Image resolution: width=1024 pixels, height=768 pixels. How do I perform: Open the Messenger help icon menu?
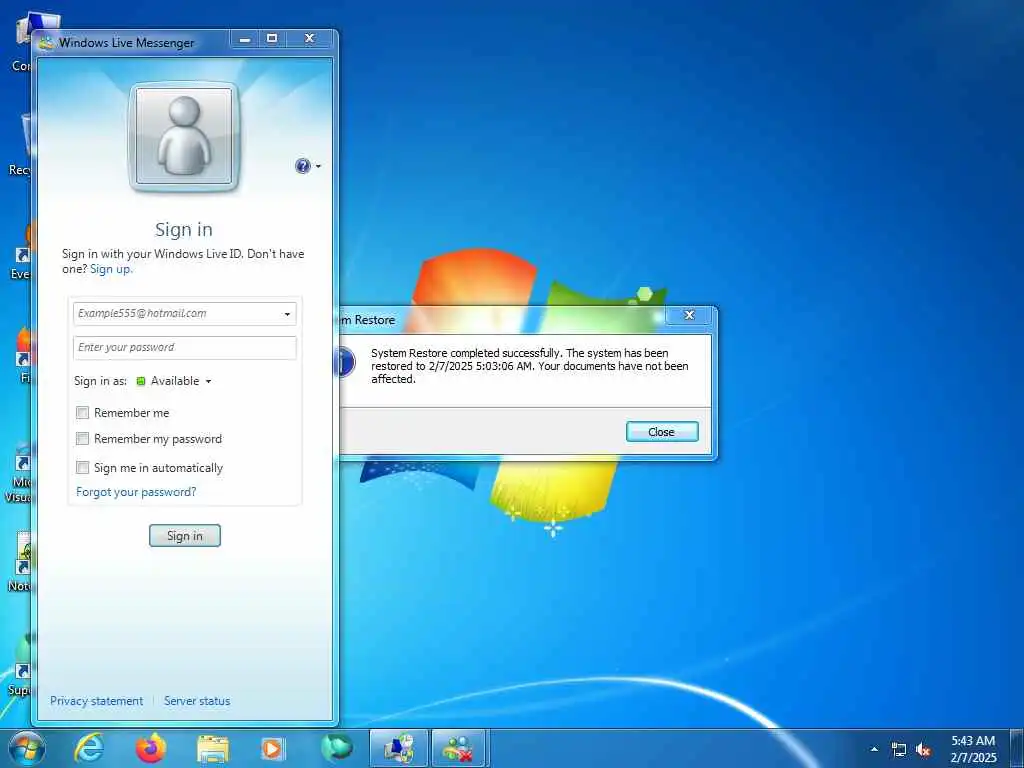[x=302, y=166]
